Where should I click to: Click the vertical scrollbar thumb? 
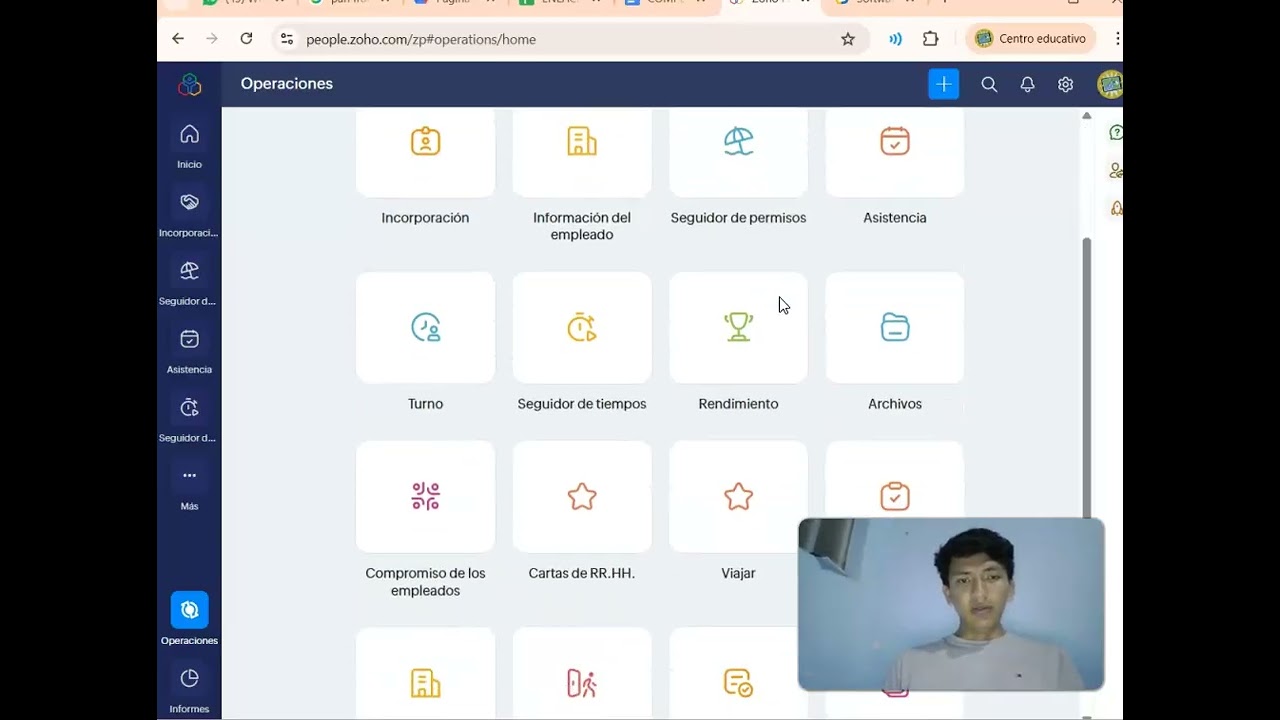pyautogui.click(x=1086, y=378)
